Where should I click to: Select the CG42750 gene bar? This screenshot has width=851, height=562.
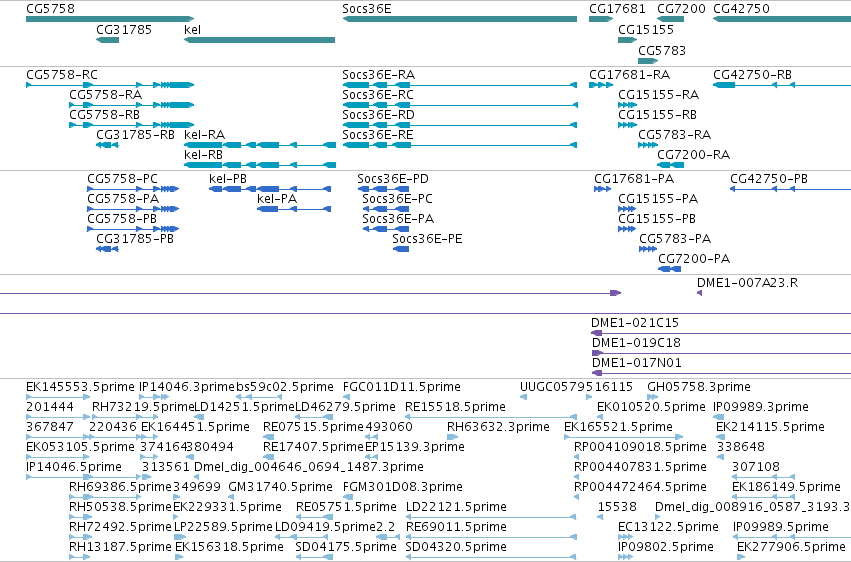pos(782,19)
